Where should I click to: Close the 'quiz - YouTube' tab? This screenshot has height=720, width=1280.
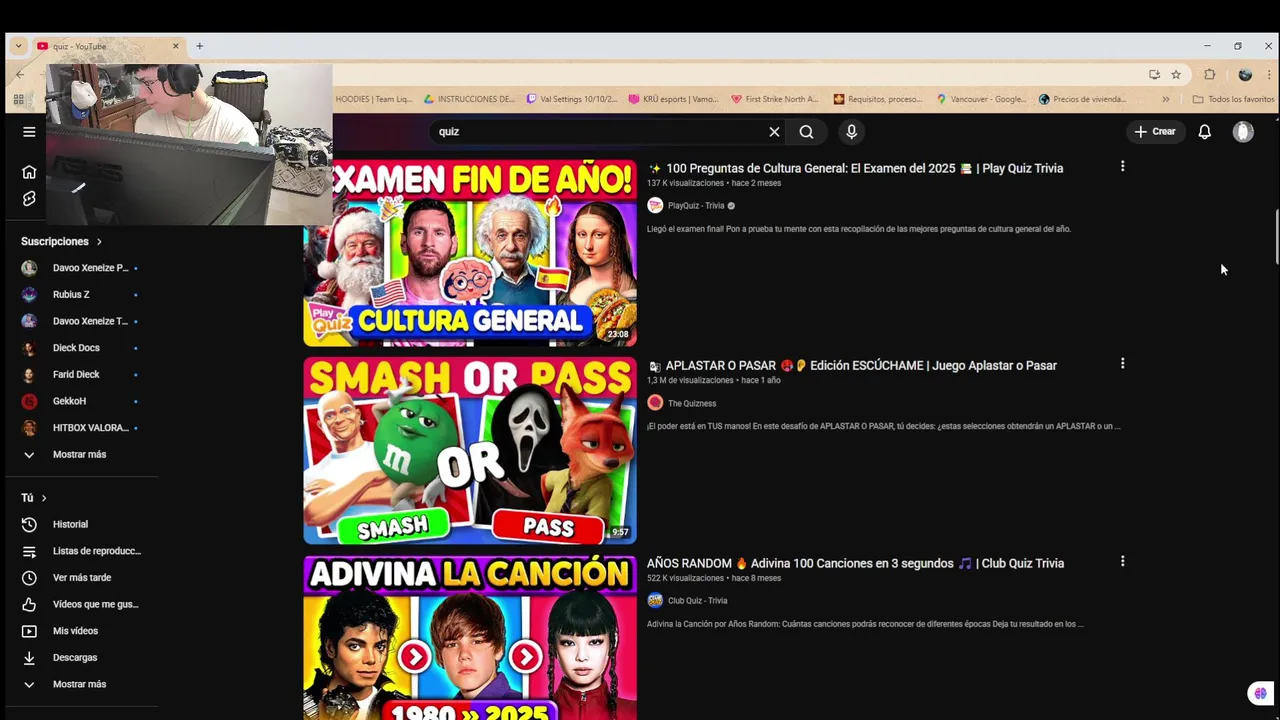[x=176, y=46]
